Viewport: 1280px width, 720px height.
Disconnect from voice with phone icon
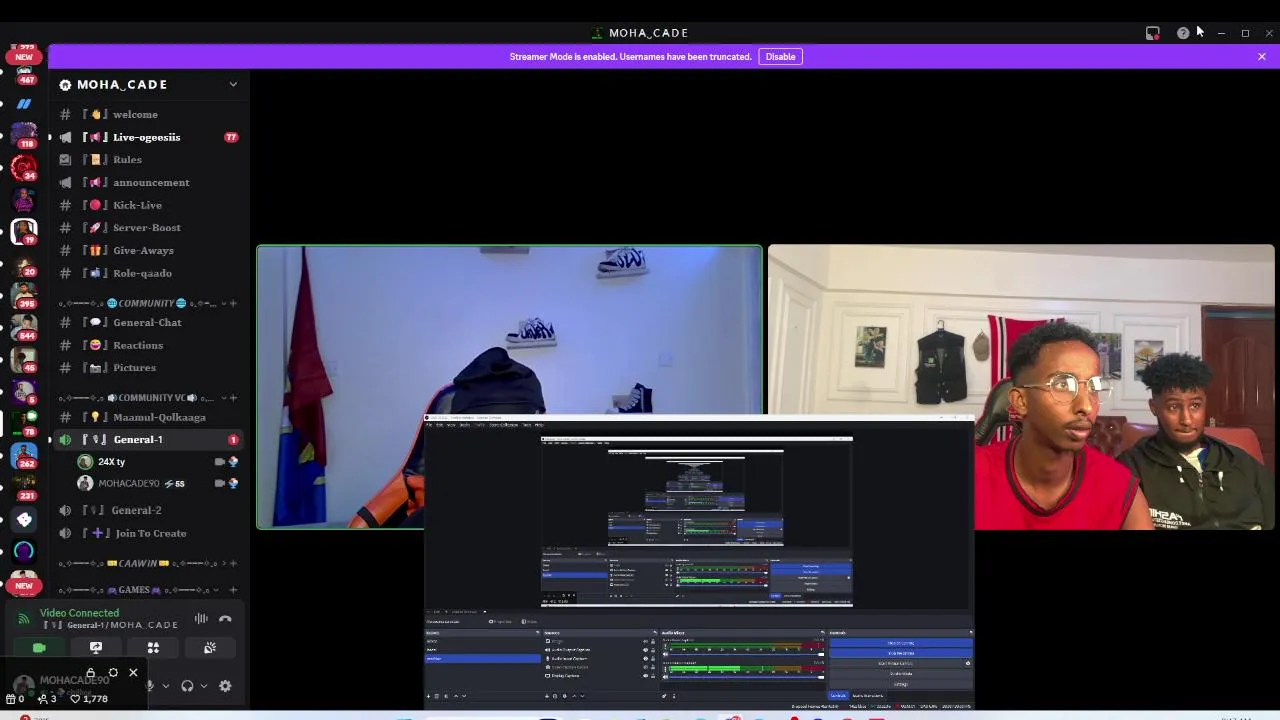[x=225, y=619]
